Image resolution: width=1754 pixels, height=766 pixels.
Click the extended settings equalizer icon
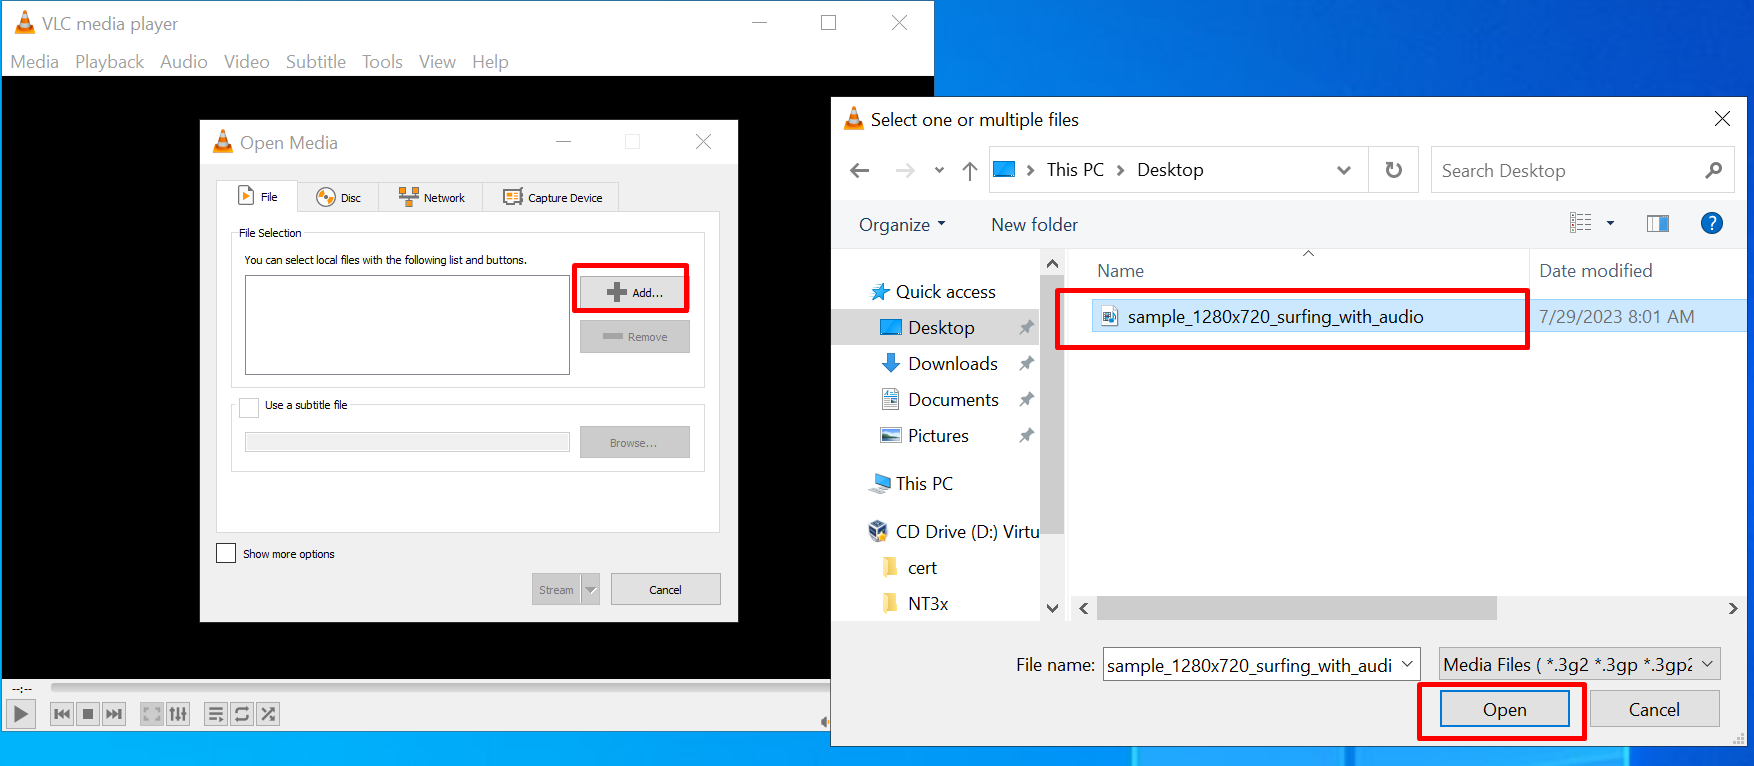click(178, 714)
